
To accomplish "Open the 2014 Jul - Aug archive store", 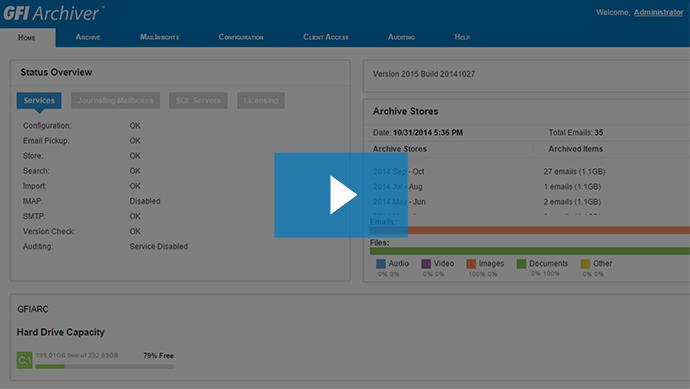I will coord(397,187).
